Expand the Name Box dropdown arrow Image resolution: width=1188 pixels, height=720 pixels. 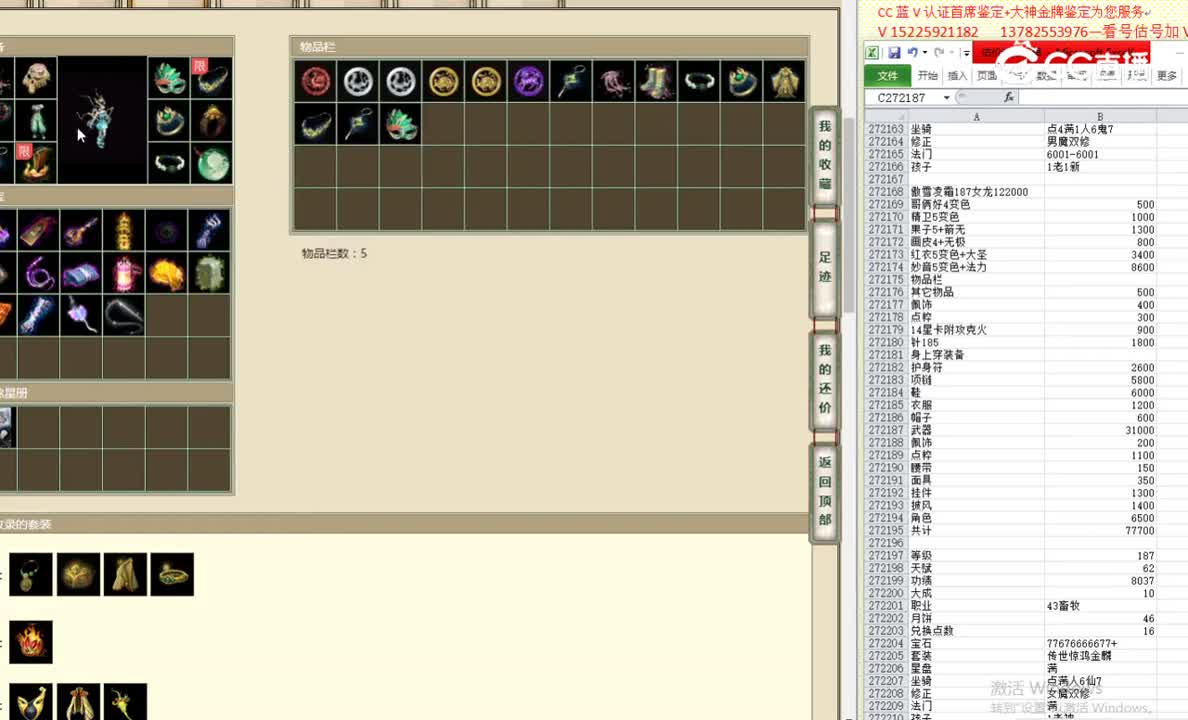point(946,98)
